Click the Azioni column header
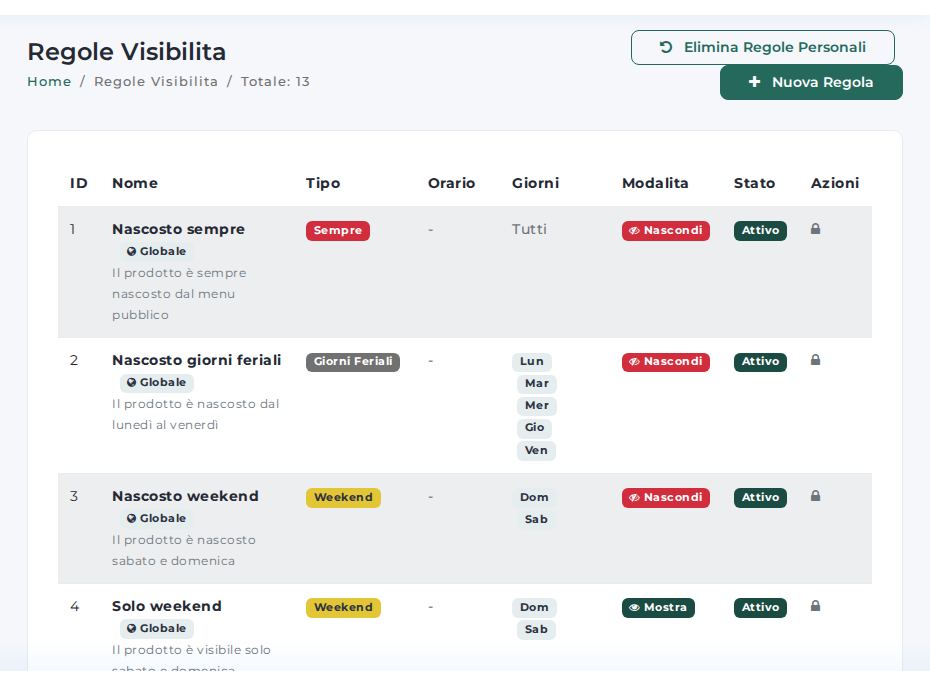Image resolution: width=930 pixels, height=675 pixels. pyautogui.click(x=835, y=183)
